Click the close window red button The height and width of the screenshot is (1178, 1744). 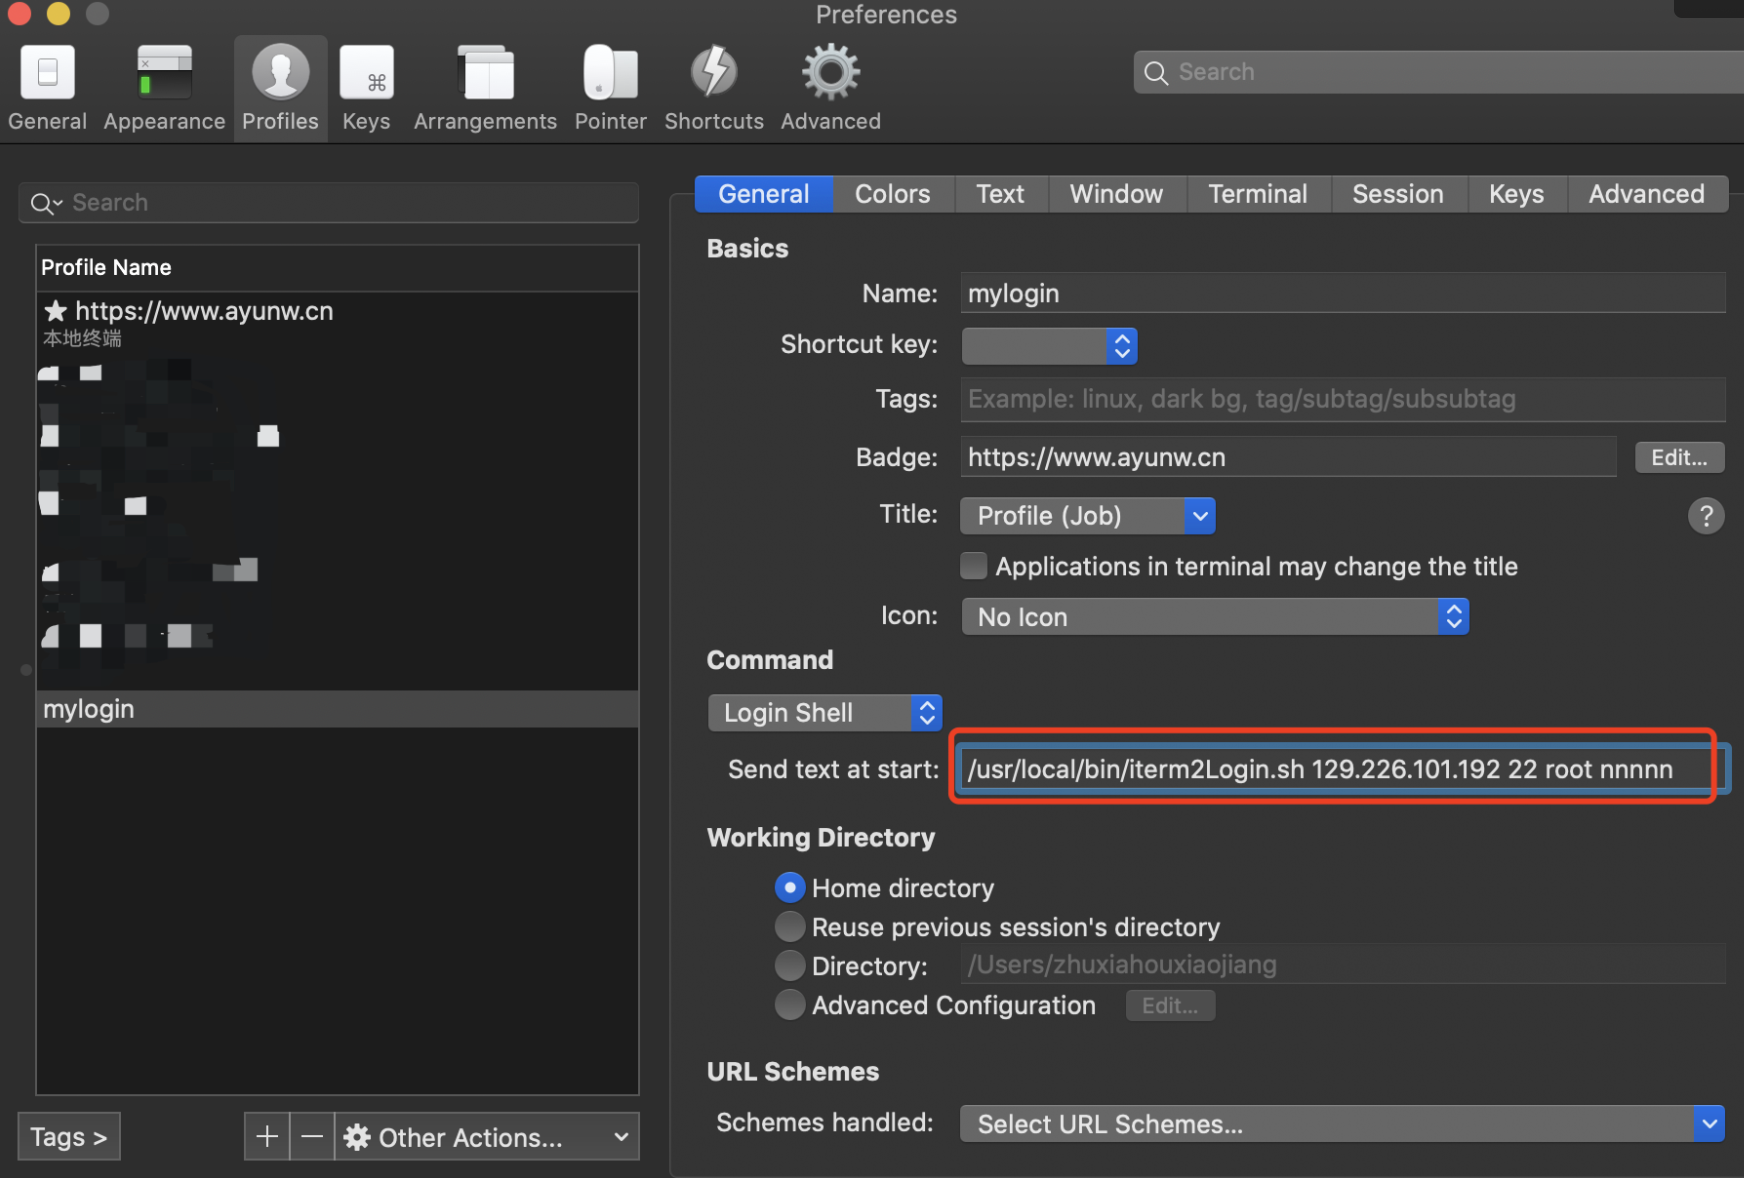pyautogui.click(x=18, y=13)
